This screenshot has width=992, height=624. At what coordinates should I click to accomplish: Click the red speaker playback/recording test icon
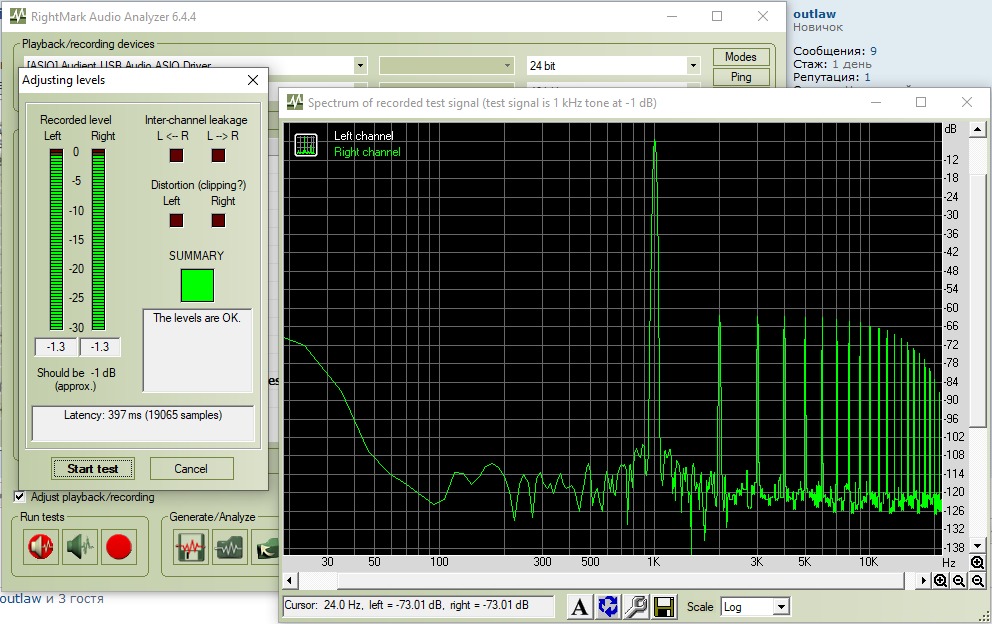point(41,547)
